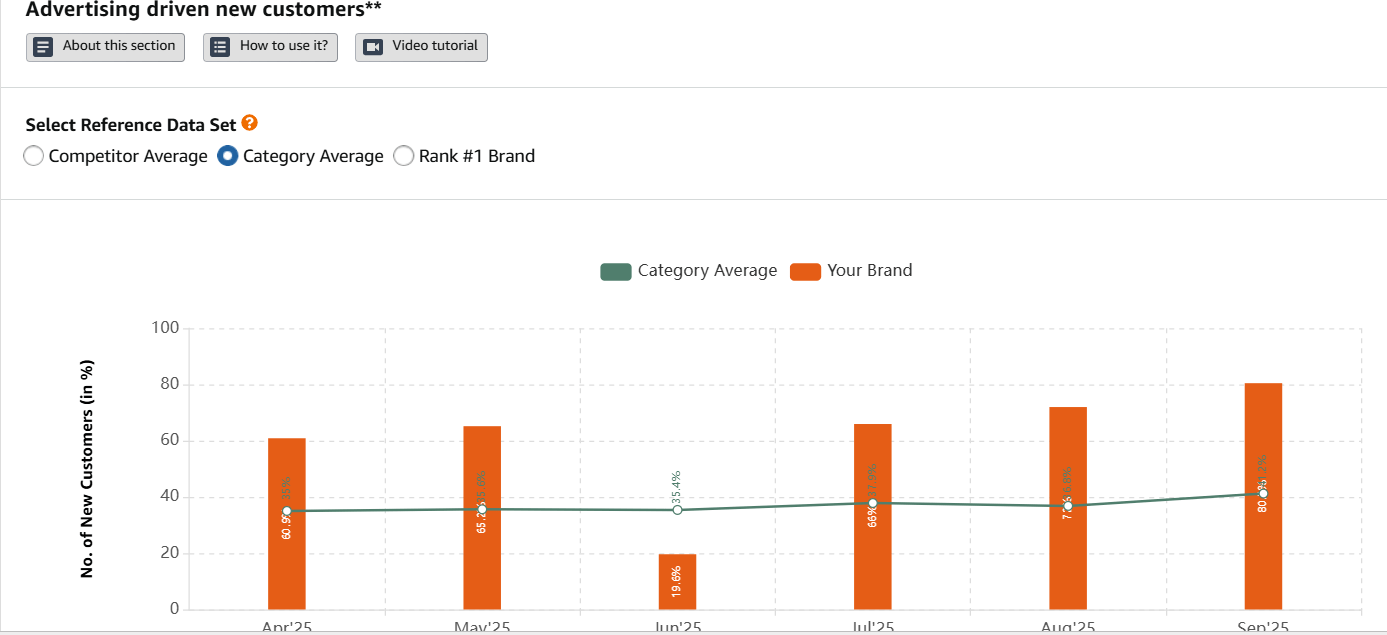The width and height of the screenshot is (1387, 635).
Task: Launch the Video tutorial label
Action: click(x=434, y=46)
